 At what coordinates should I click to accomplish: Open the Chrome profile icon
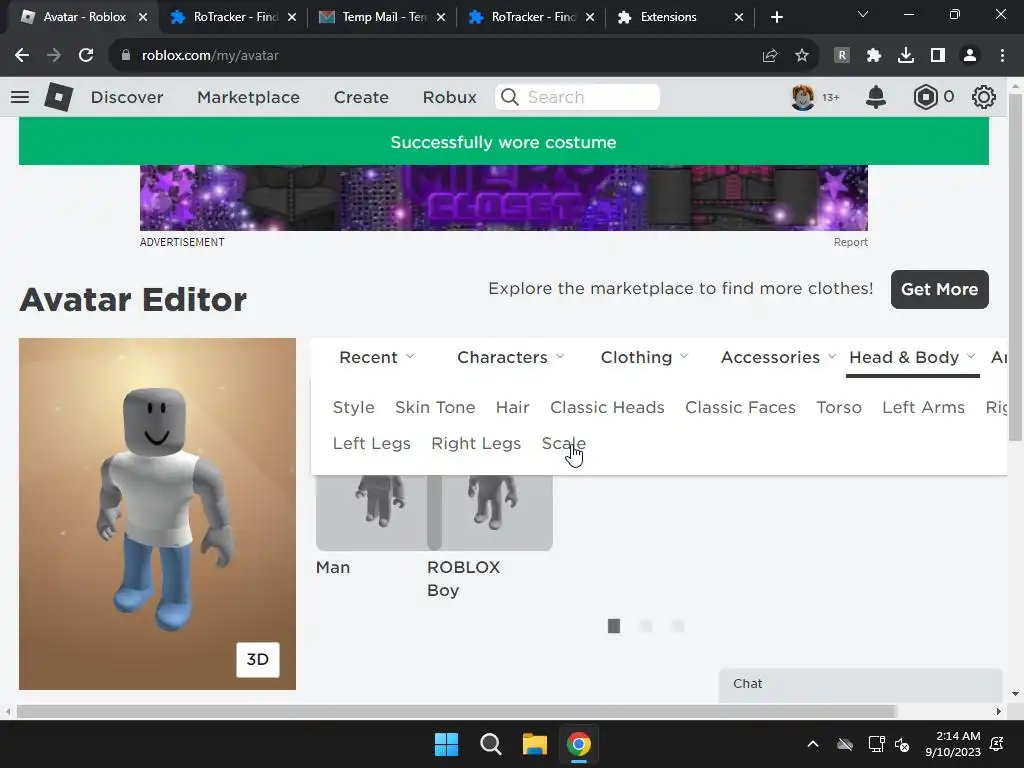[970, 56]
